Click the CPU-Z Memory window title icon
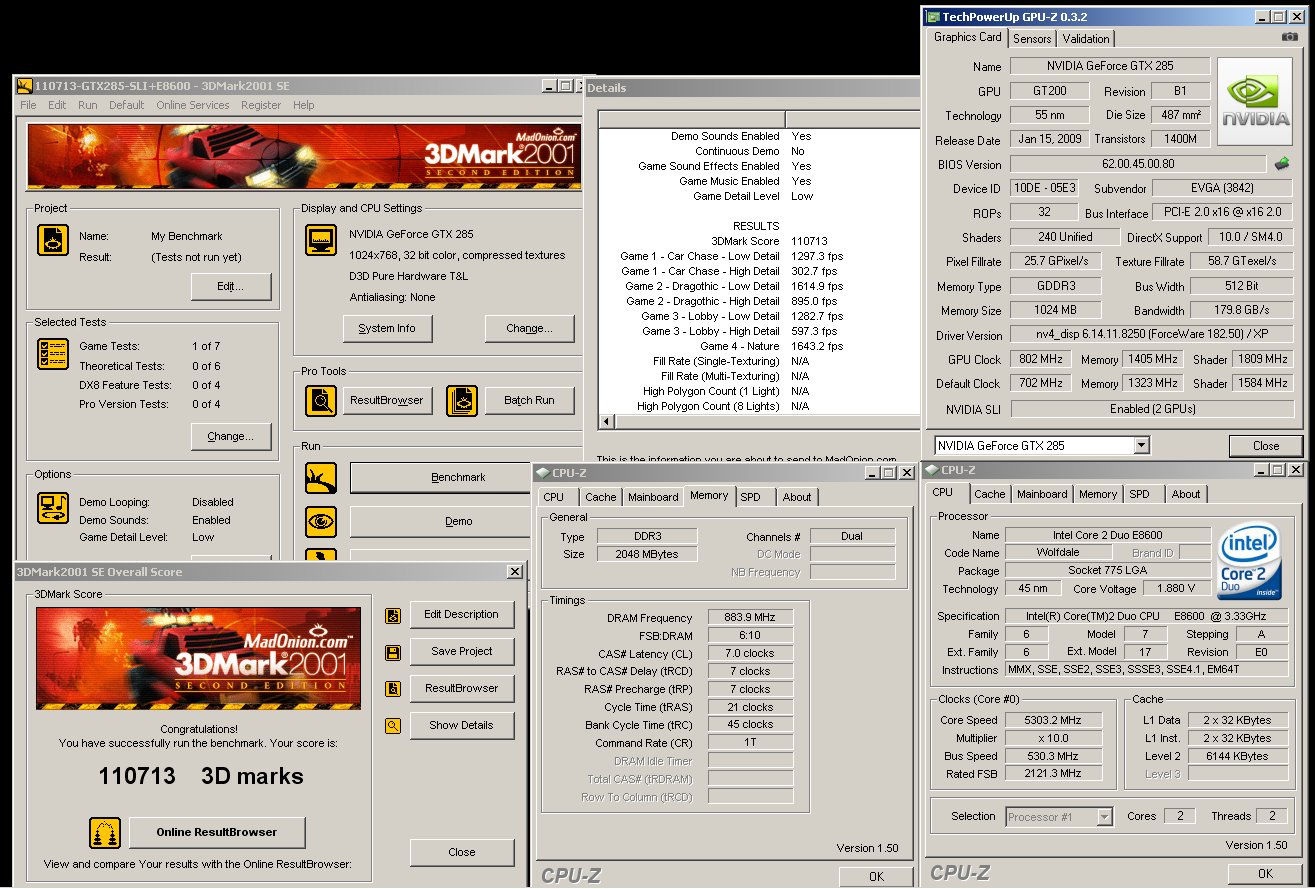Viewport: 1315px width, 889px height. click(542, 473)
